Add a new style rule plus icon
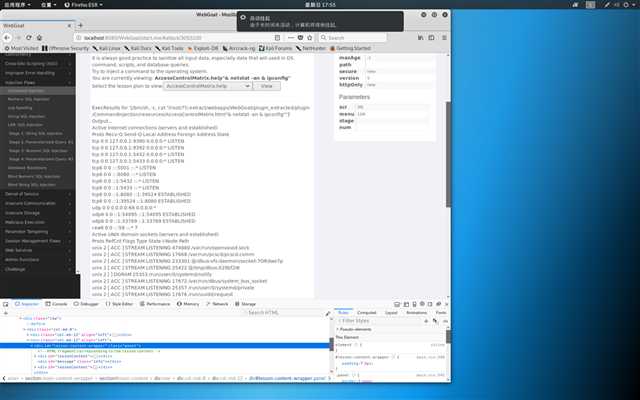Screen dimensions: 640x400 (x=426, y=321)
